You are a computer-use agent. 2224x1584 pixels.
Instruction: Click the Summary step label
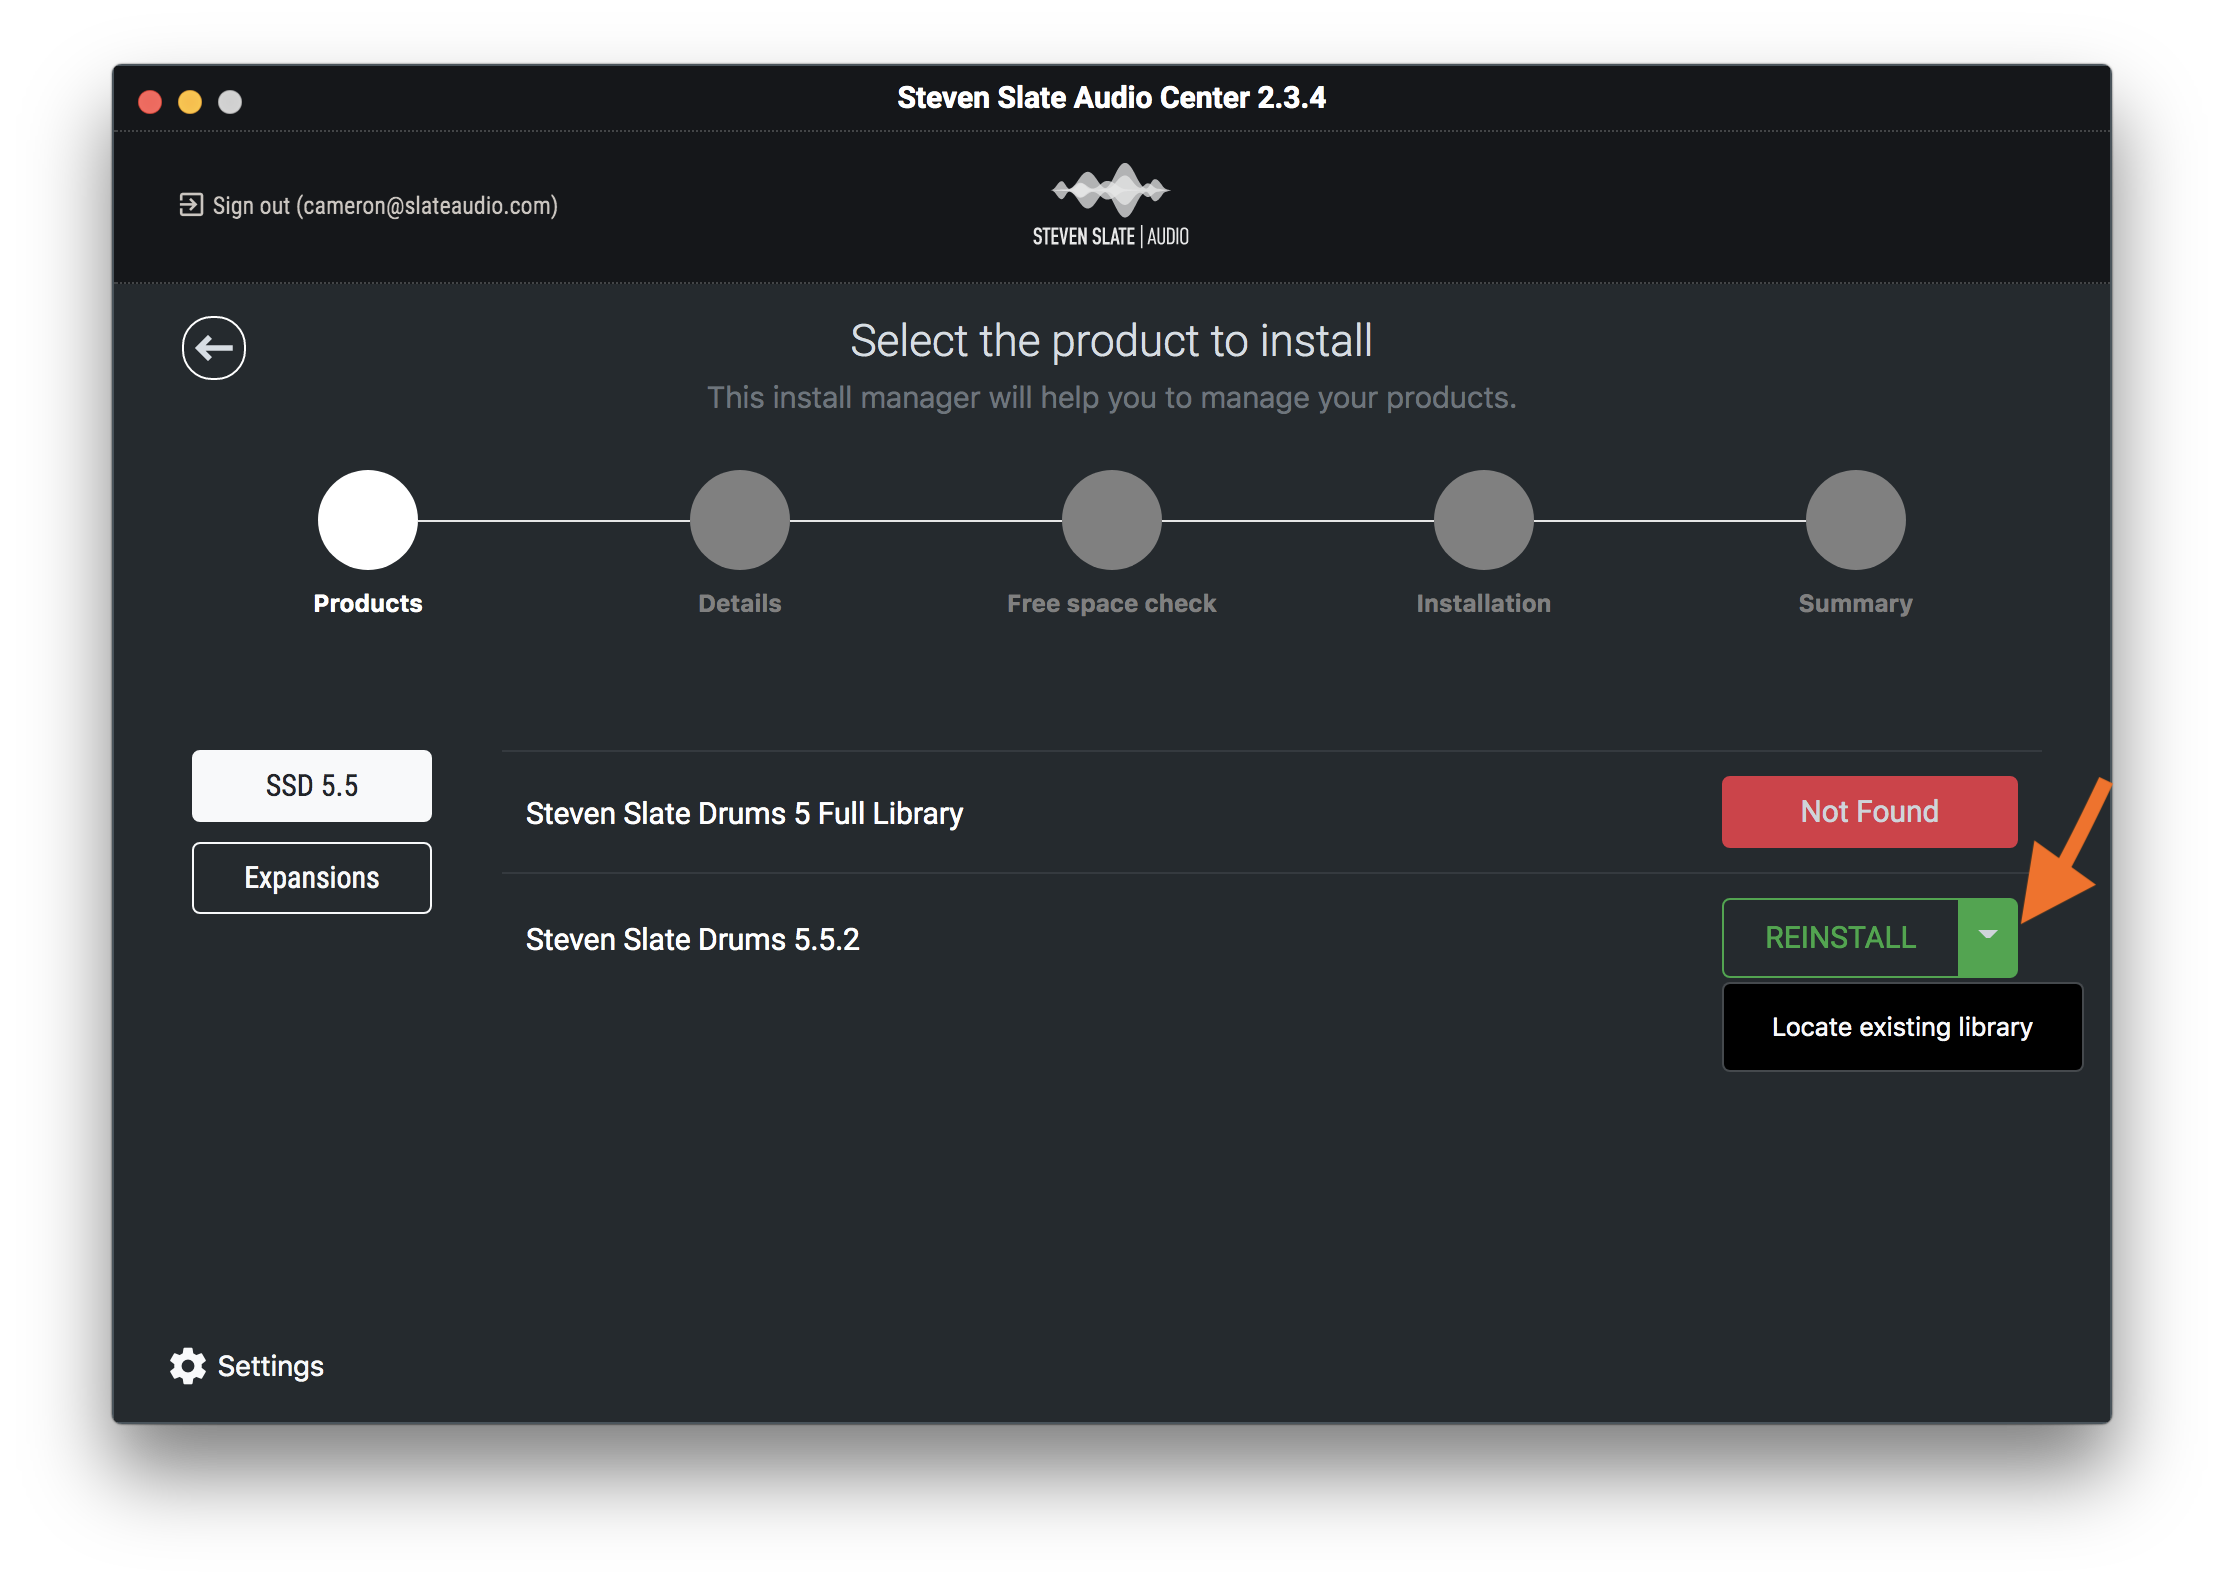pos(1856,603)
